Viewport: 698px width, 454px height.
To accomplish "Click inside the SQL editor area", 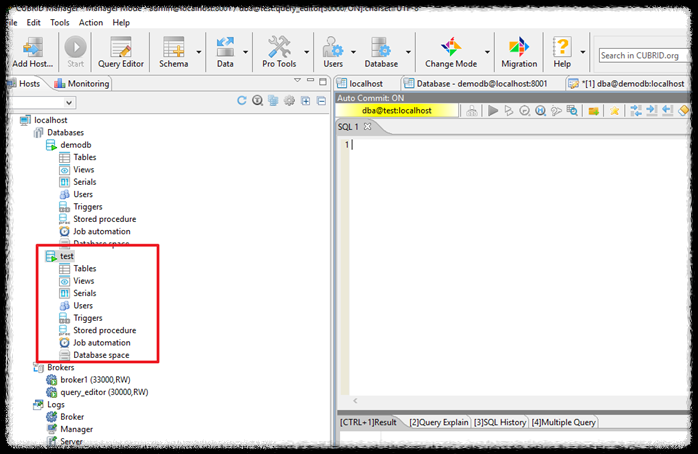I will point(519,267).
